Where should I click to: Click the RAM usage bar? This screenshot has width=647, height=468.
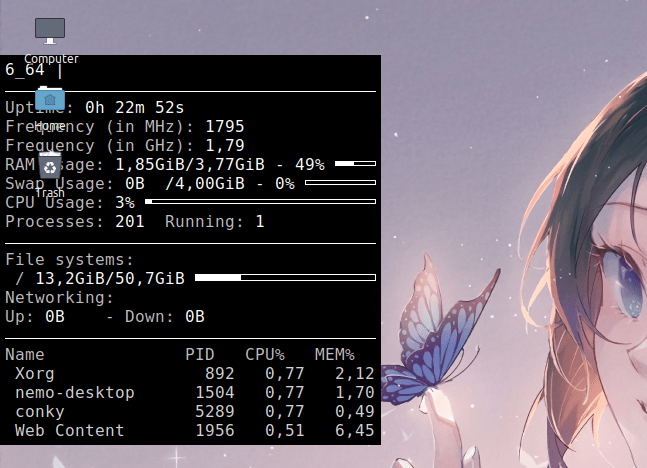(355, 163)
